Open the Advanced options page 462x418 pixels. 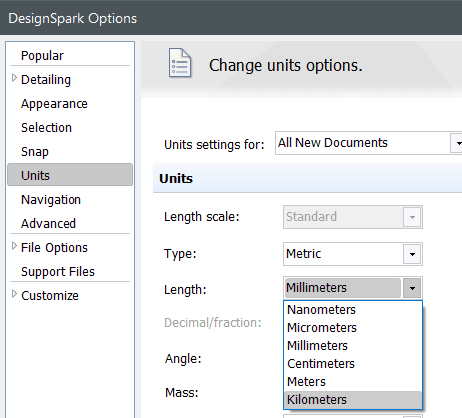(x=48, y=224)
